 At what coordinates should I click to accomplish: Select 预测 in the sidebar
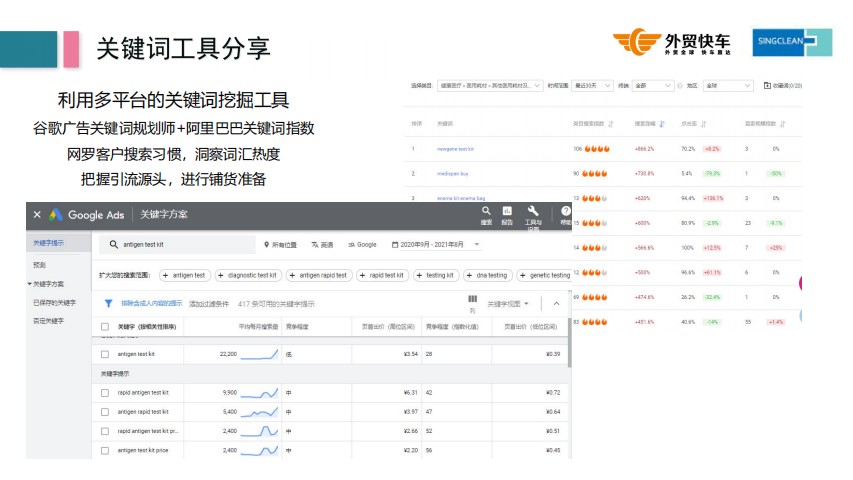[x=39, y=265]
